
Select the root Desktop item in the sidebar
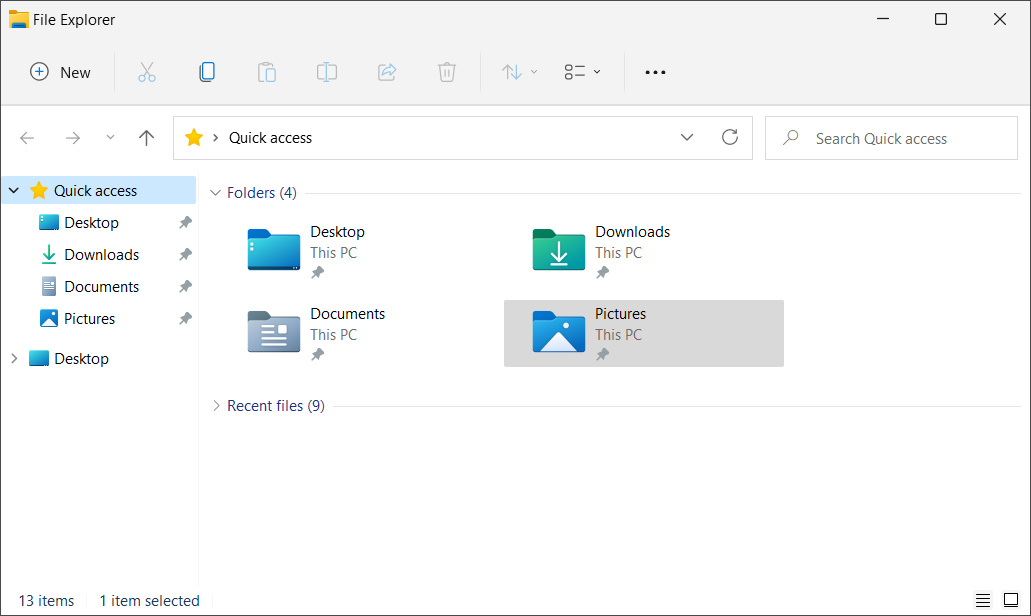82,358
